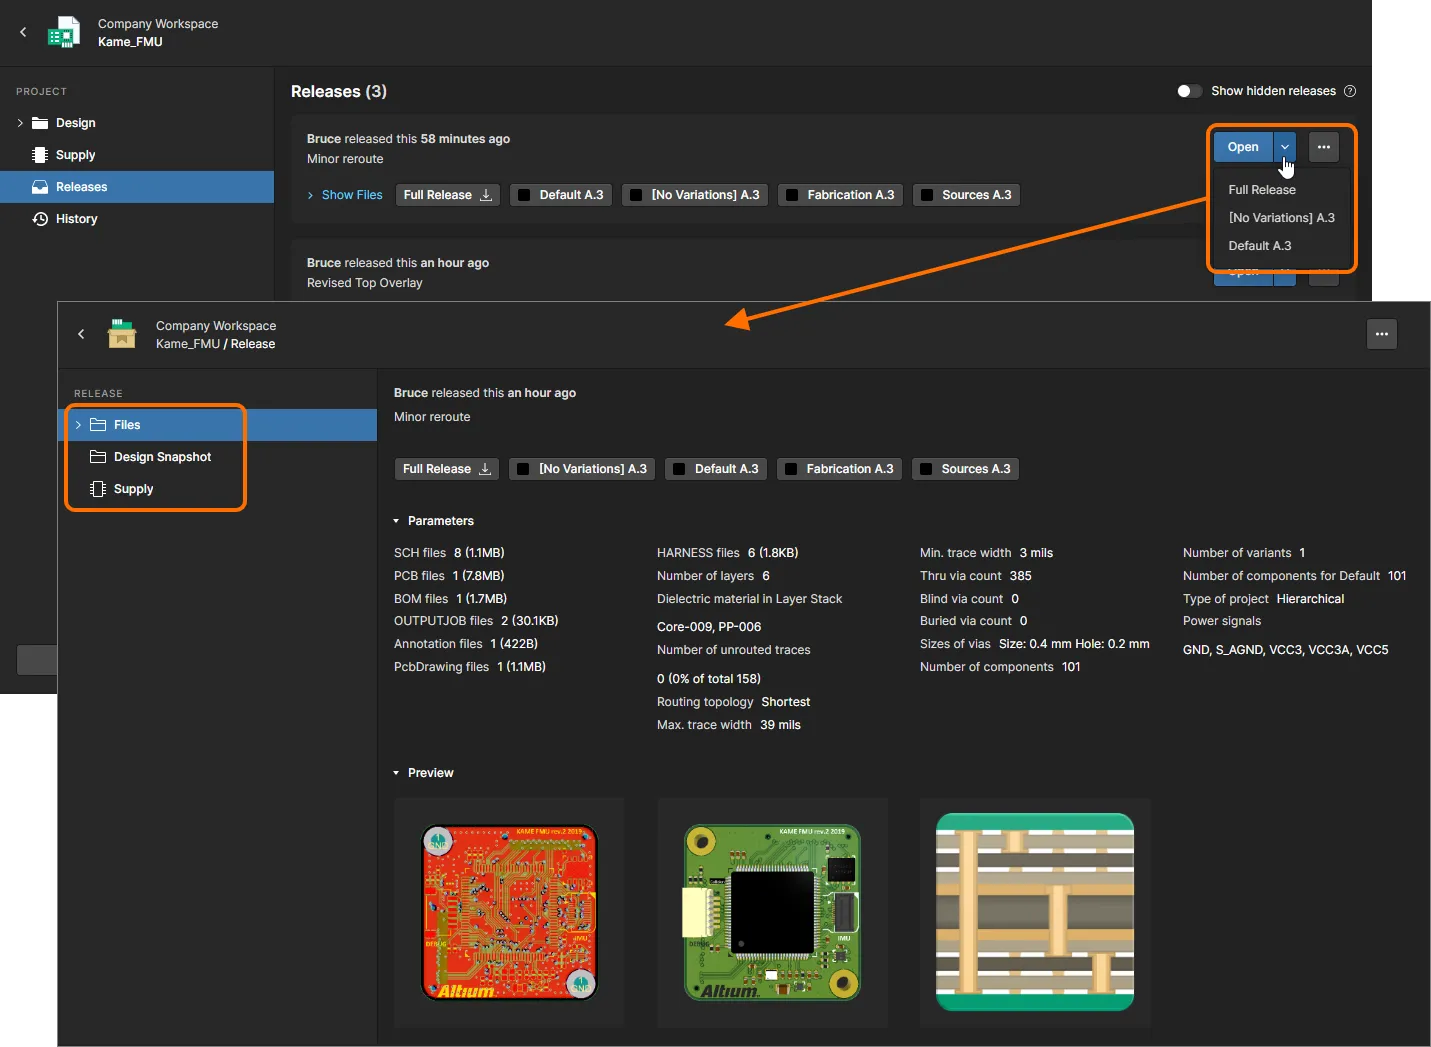The height and width of the screenshot is (1047, 1431).
Task: Select History in the Project sidebar
Action: pos(137,219)
